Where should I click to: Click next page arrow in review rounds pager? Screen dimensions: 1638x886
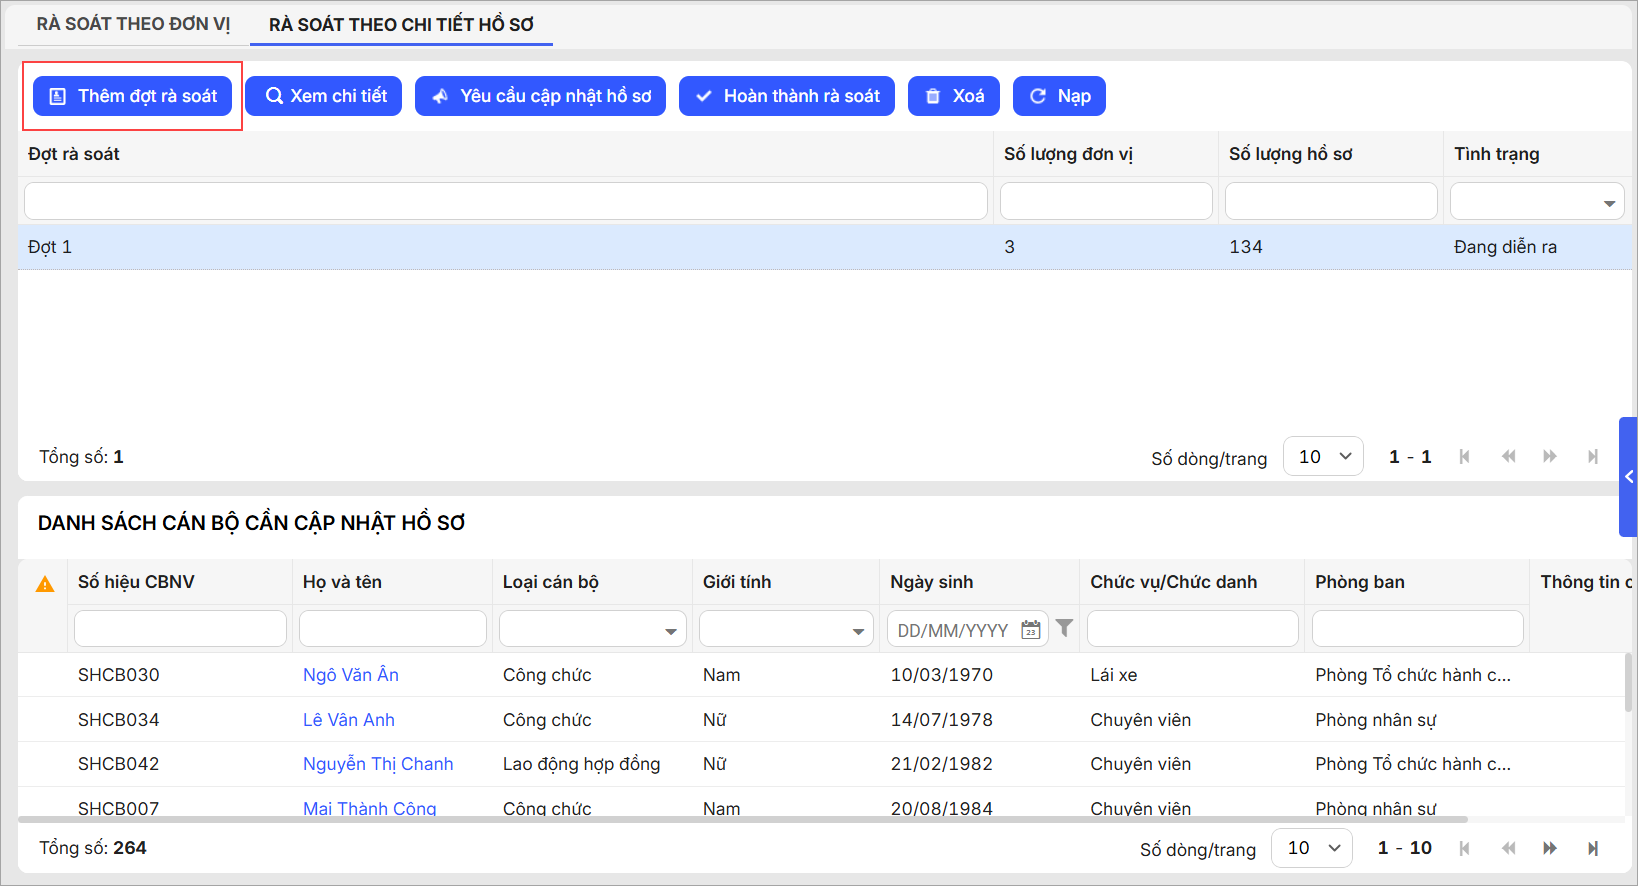[1549, 457]
